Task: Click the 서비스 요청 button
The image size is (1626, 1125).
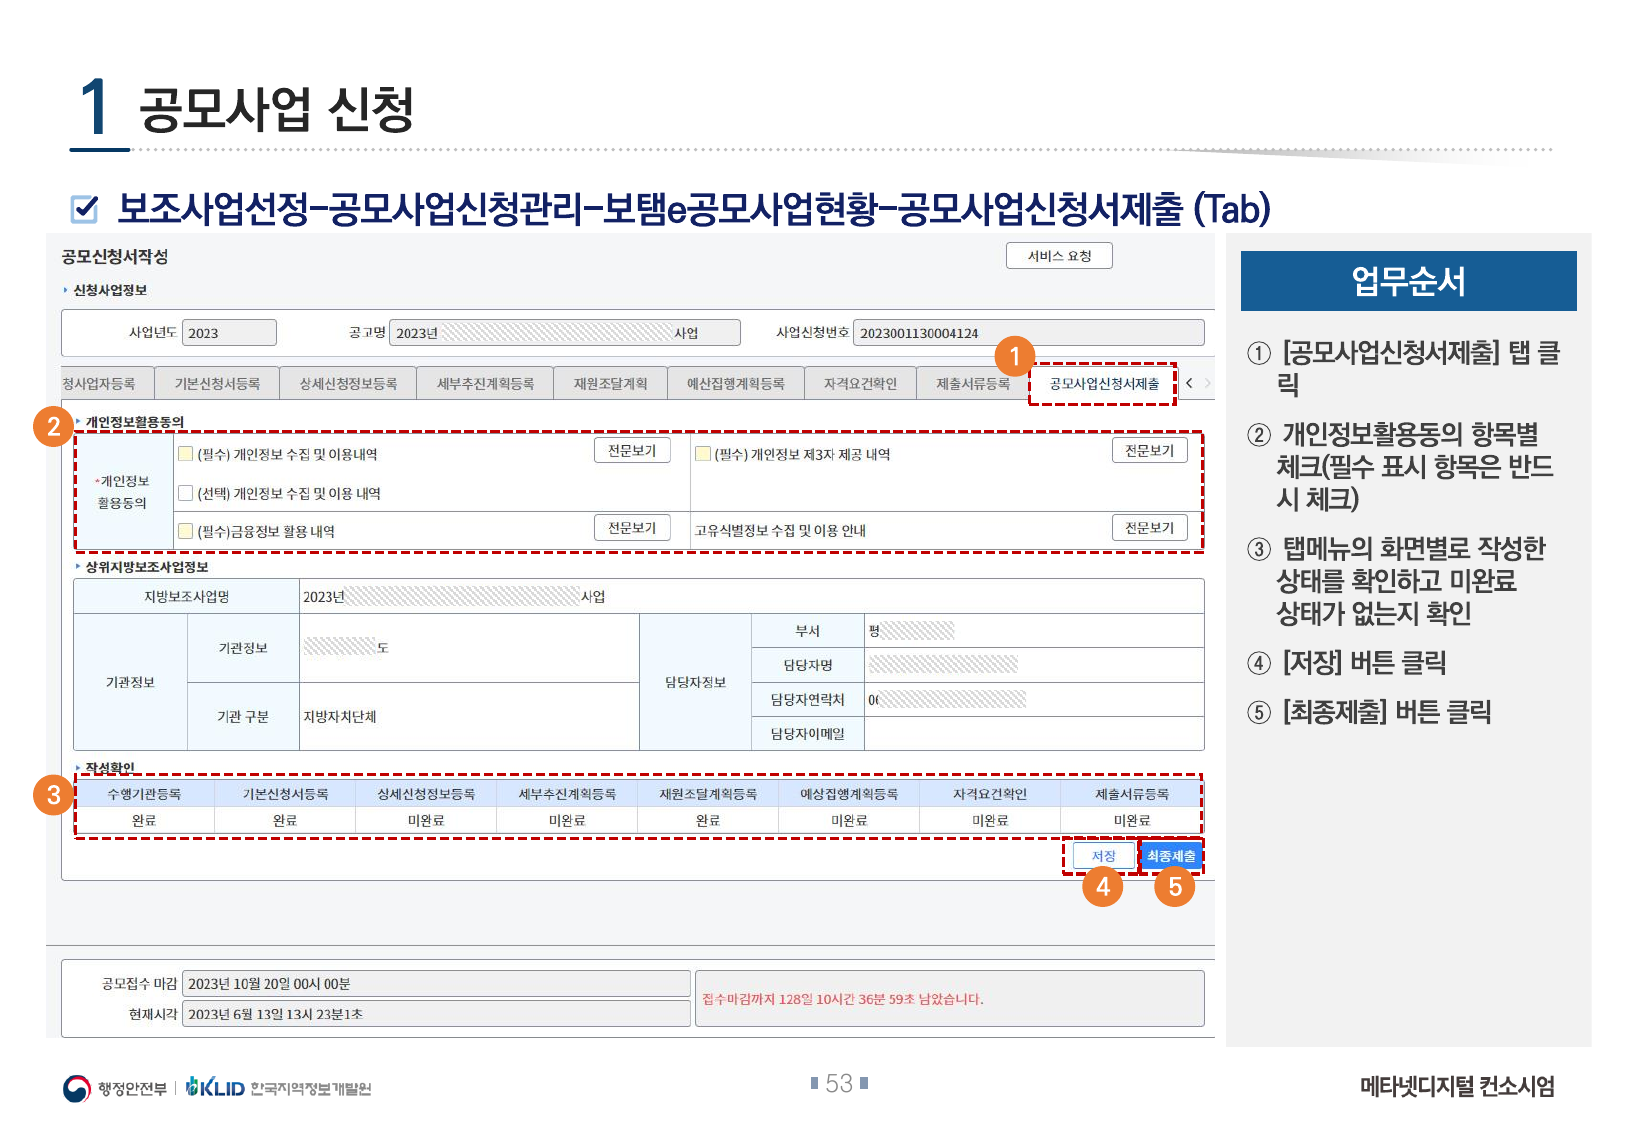Action: [1059, 256]
